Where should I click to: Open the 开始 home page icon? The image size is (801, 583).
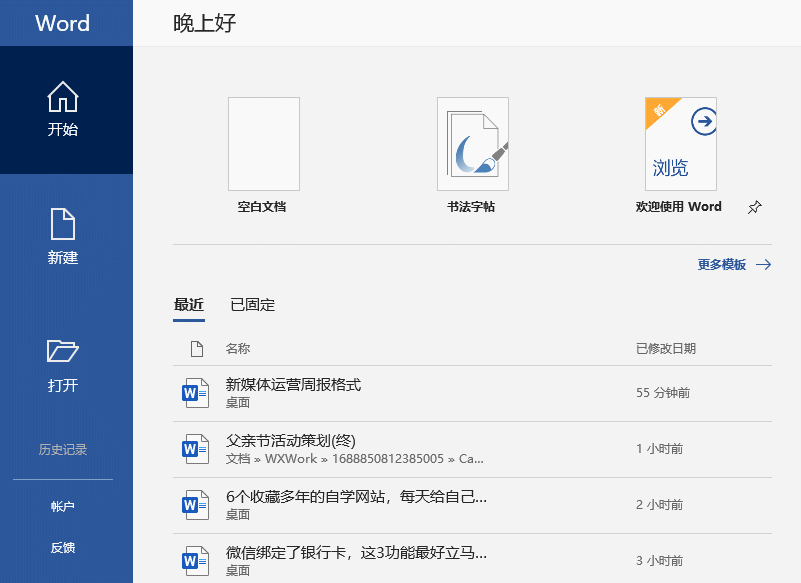pyautogui.click(x=63, y=97)
